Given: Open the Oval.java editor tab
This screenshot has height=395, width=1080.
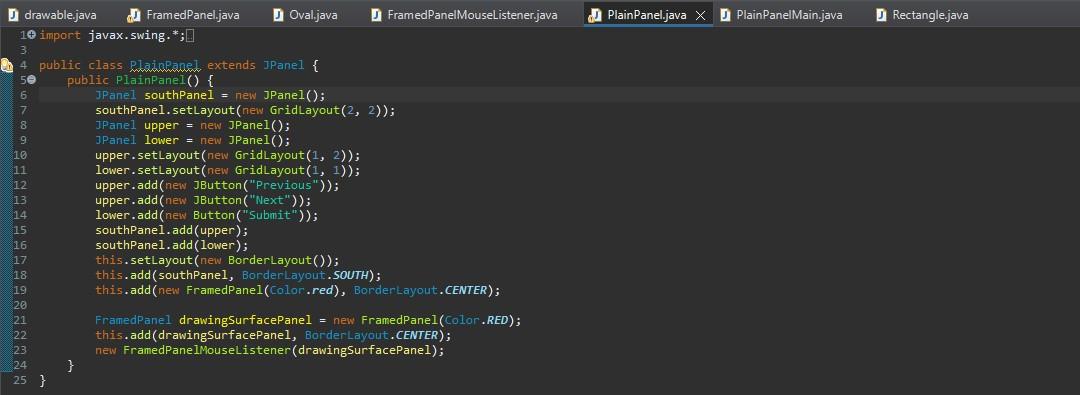Looking at the screenshot, I should 306,14.
